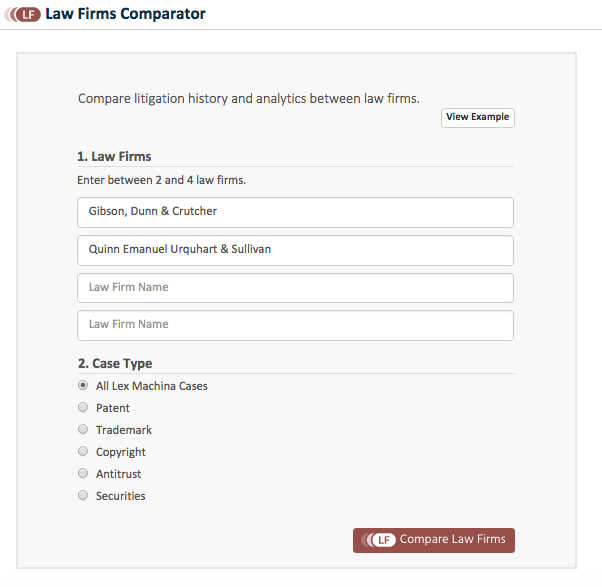Click the Patent label text

pyautogui.click(x=113, y=408)
